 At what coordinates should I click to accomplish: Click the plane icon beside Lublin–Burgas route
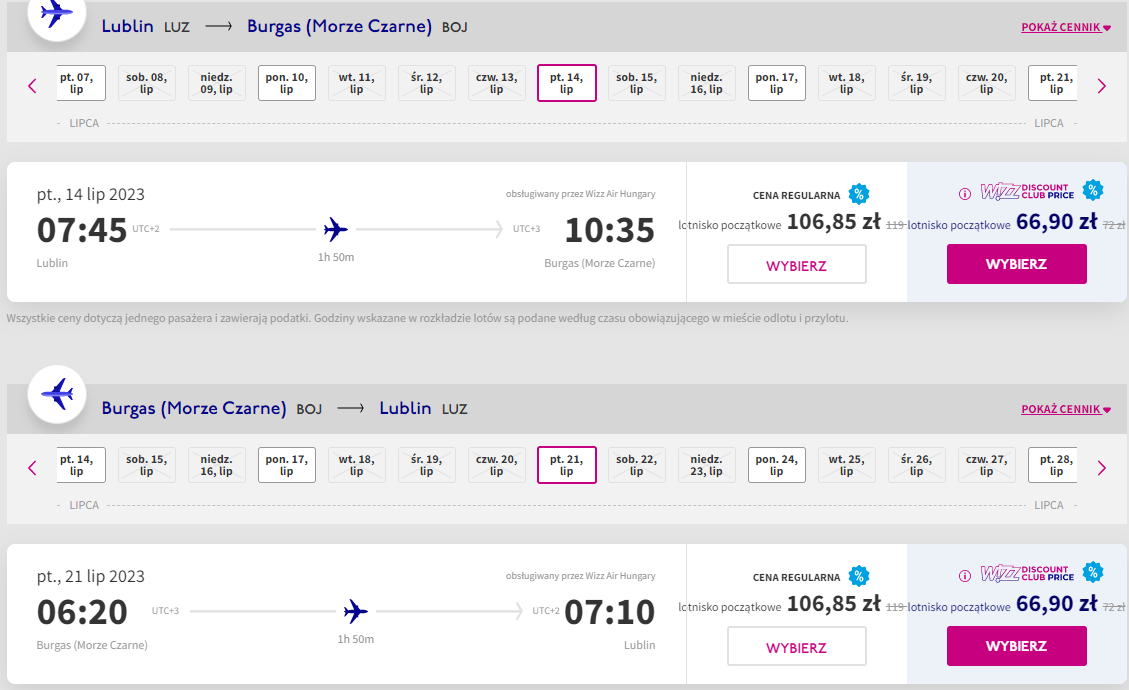pyautogui.click(x=57, y=14)
